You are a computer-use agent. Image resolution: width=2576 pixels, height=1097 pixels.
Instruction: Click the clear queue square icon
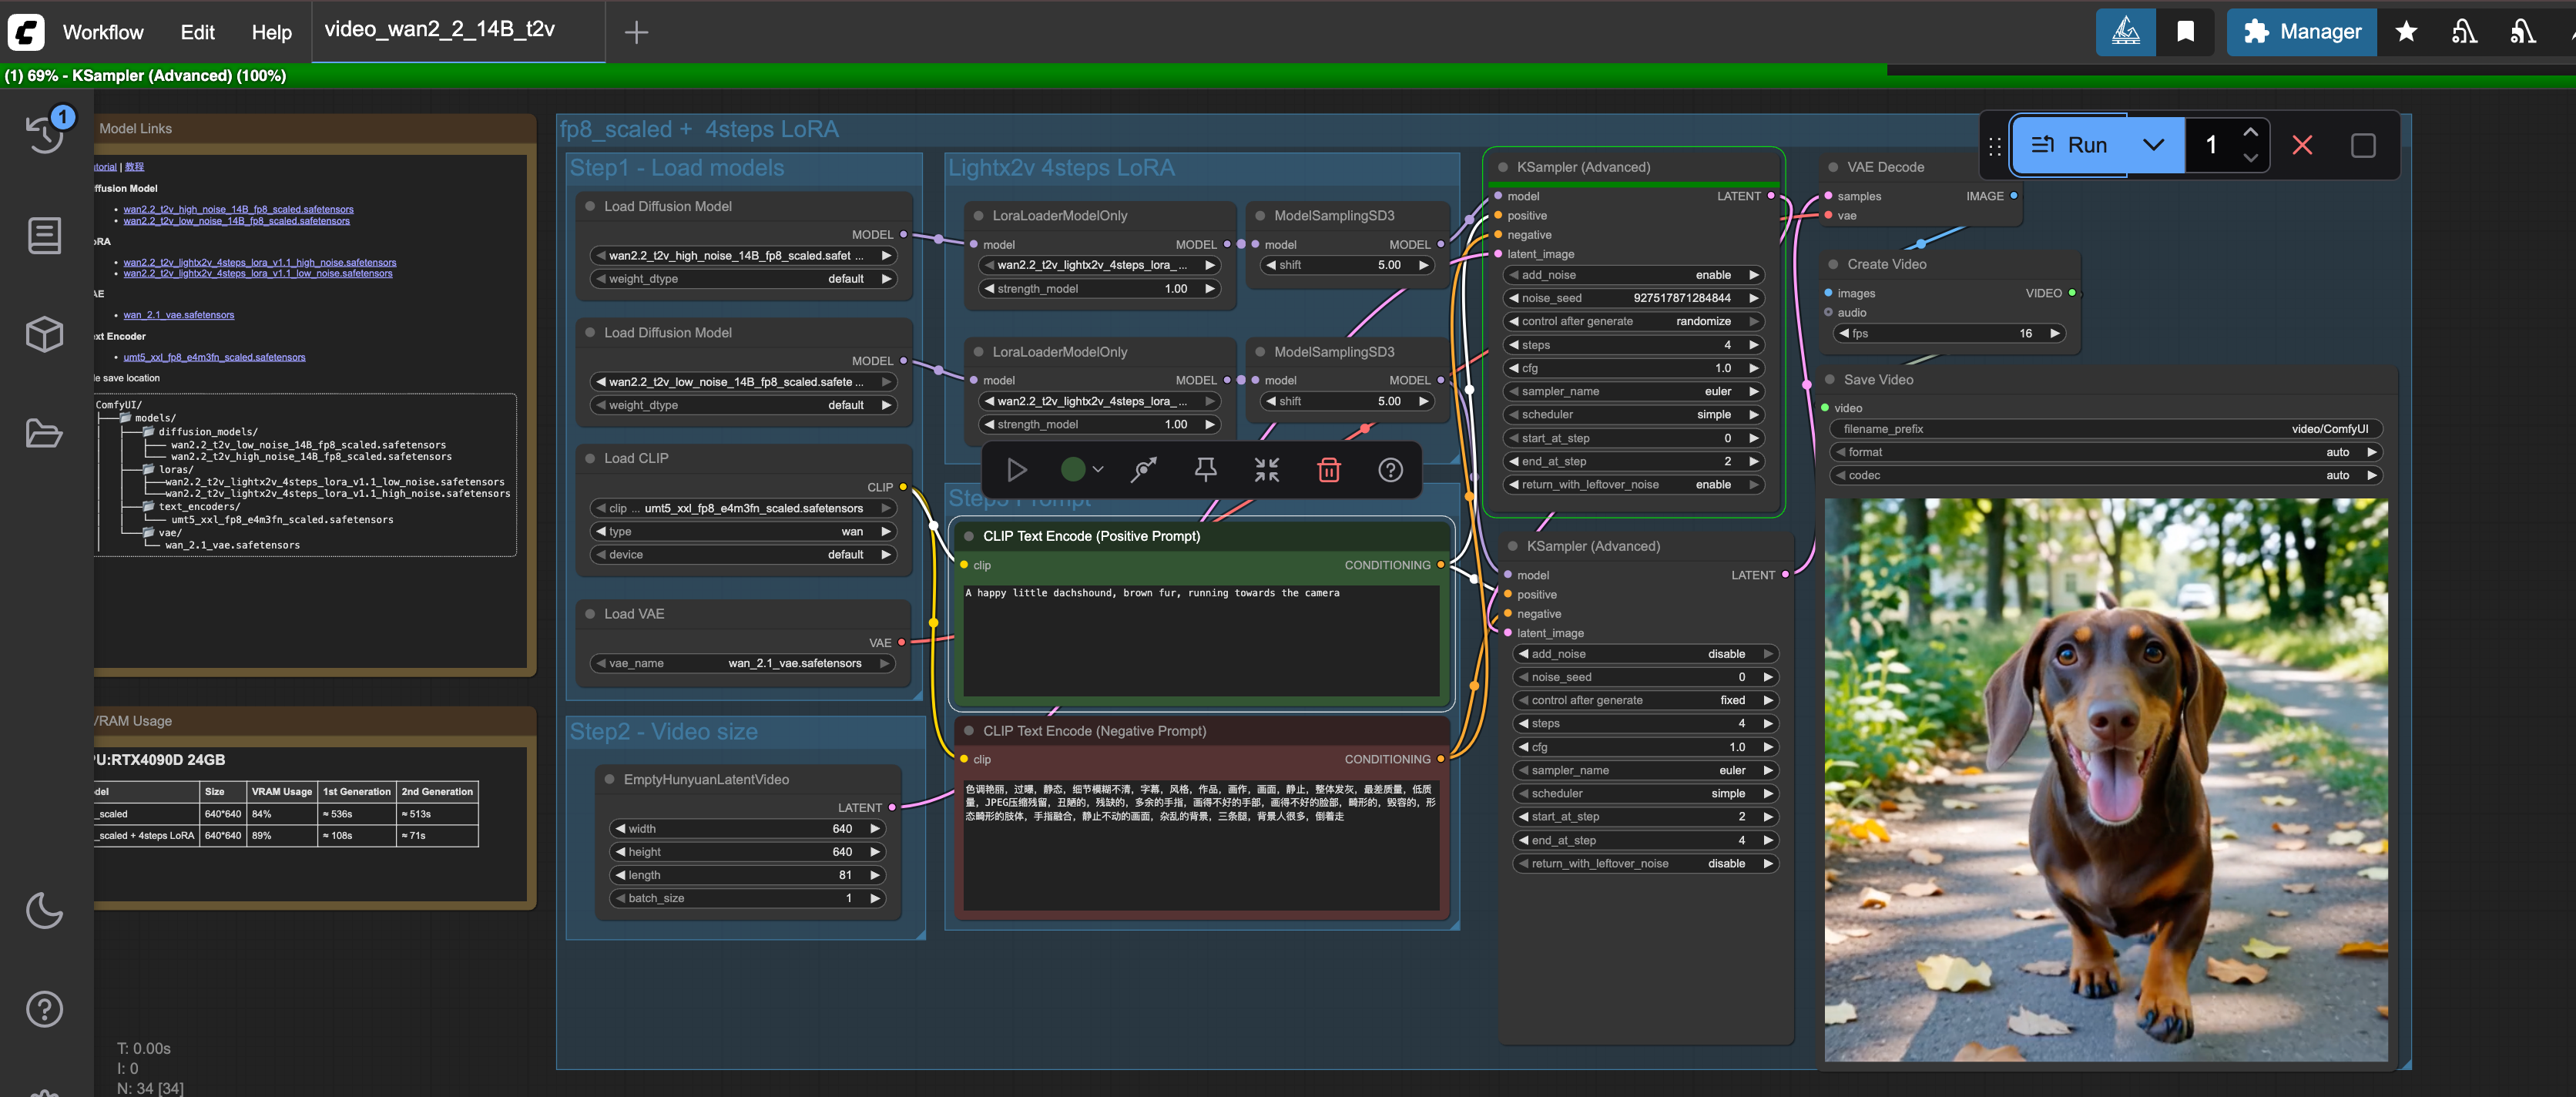[2363, 145]
